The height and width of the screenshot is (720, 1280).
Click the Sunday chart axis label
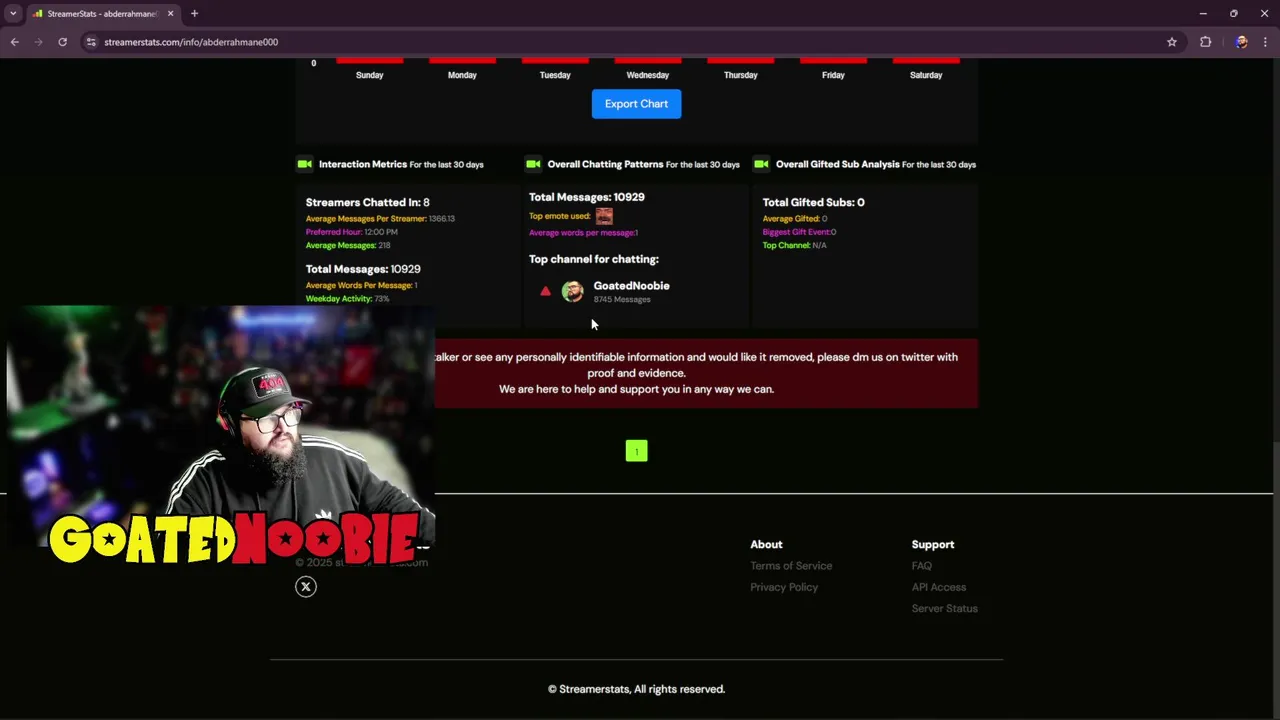pos(369,75)
